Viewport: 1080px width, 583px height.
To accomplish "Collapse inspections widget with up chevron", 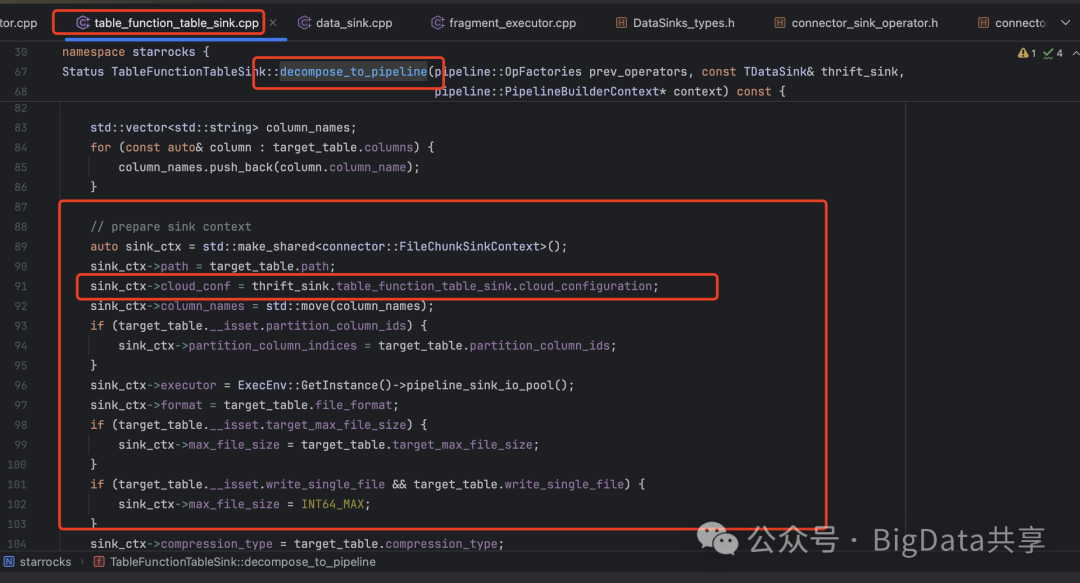I will (1075, 53).
